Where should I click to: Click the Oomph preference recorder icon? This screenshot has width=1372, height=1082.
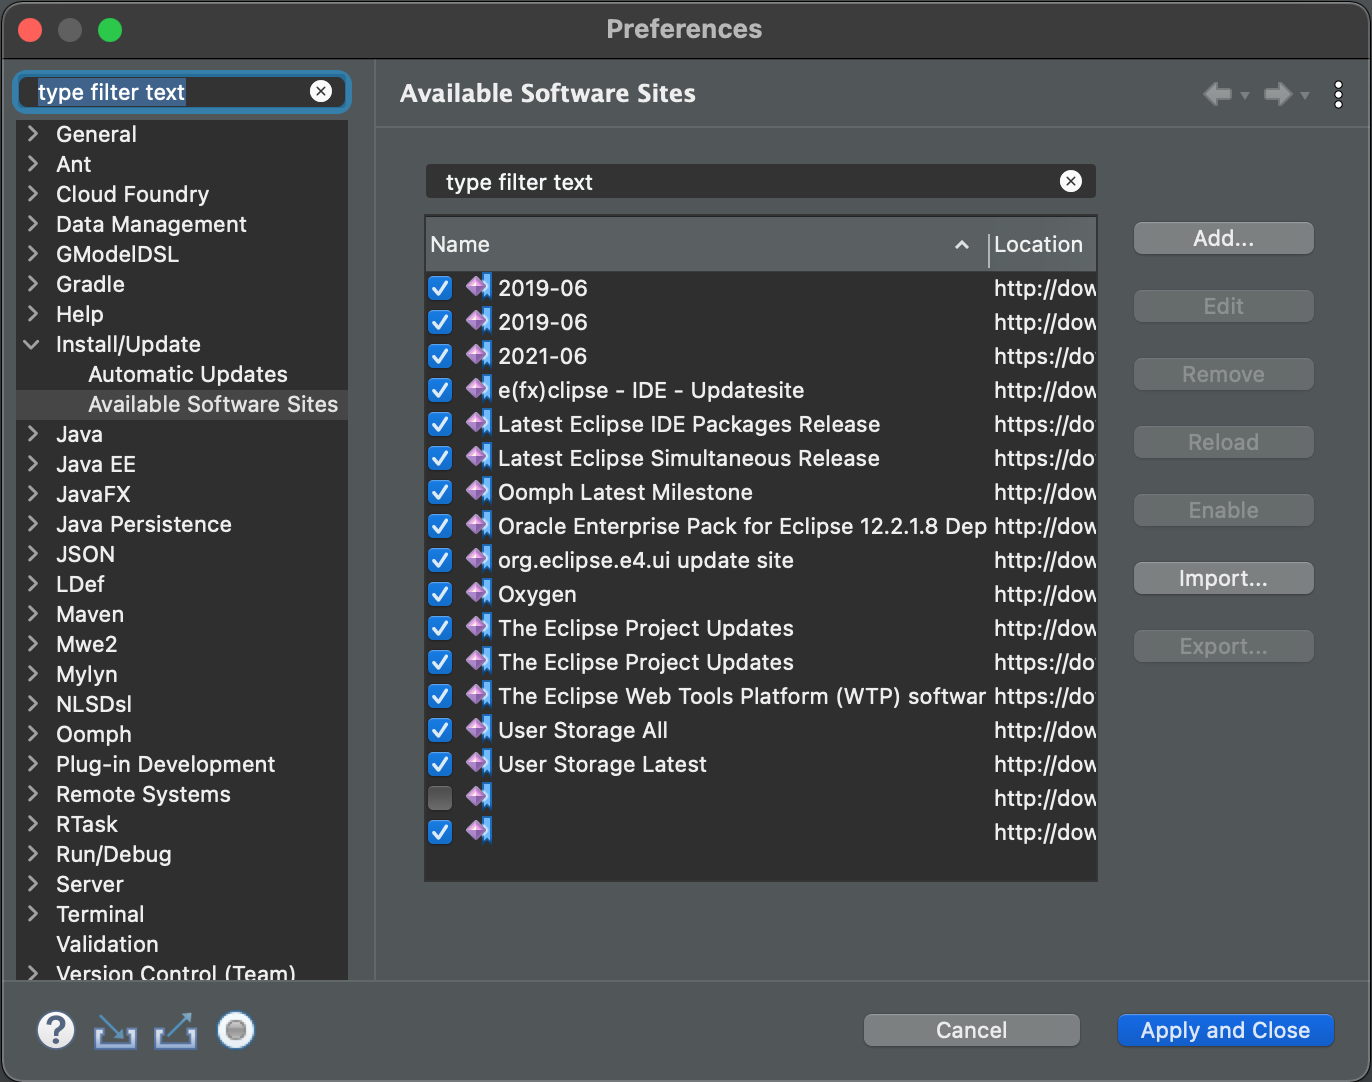[x=235, y=1030]
